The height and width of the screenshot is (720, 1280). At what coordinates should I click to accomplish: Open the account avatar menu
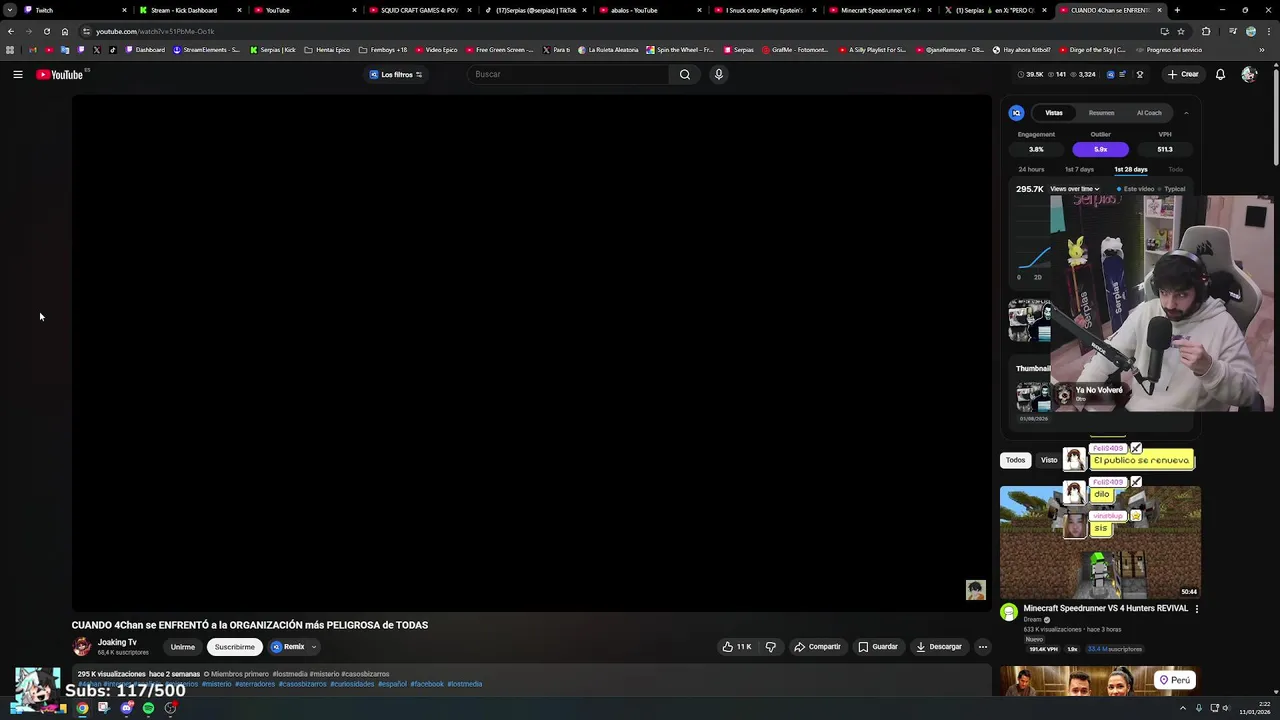click(x=1248, y=74)
